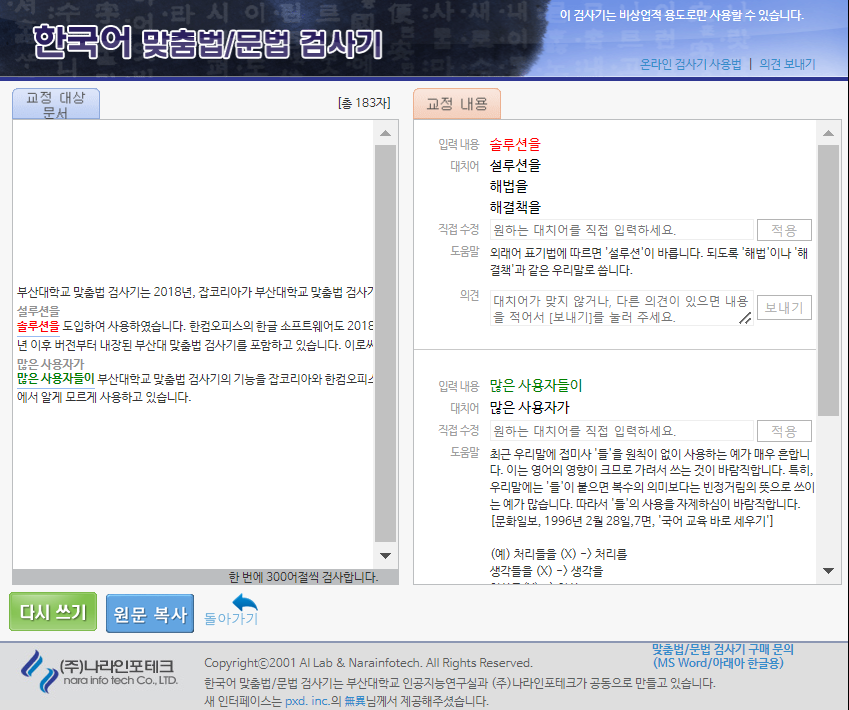Select replacement 많은 사용자가
Screen dimensions: 849x710
tap(530, 407)
